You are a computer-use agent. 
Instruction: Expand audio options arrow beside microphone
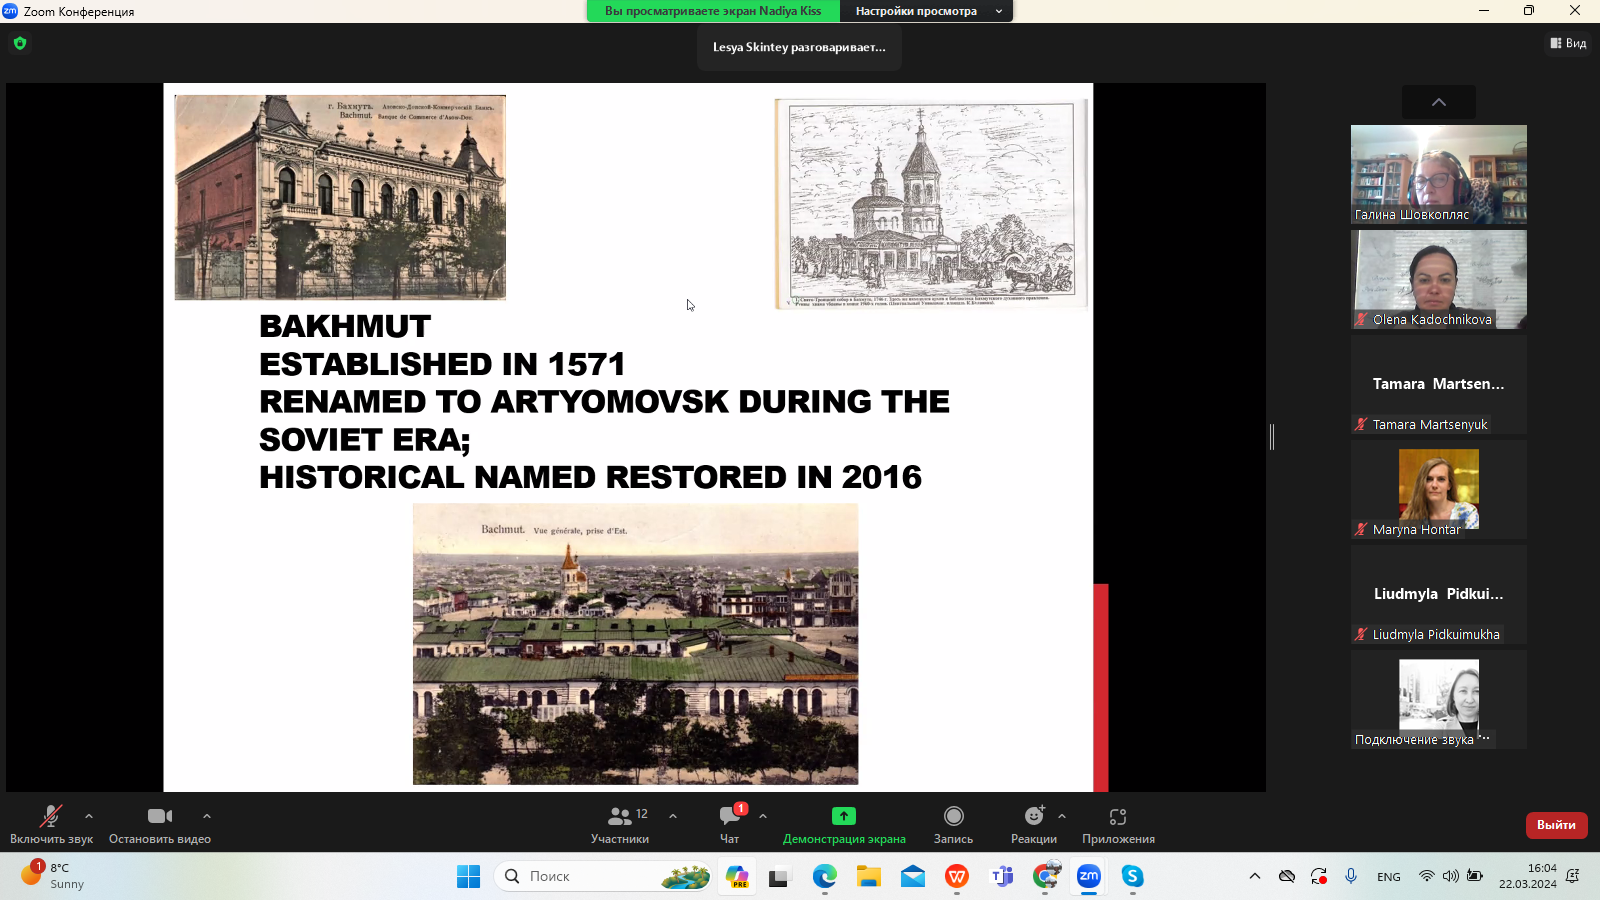[x=89, y=816]
